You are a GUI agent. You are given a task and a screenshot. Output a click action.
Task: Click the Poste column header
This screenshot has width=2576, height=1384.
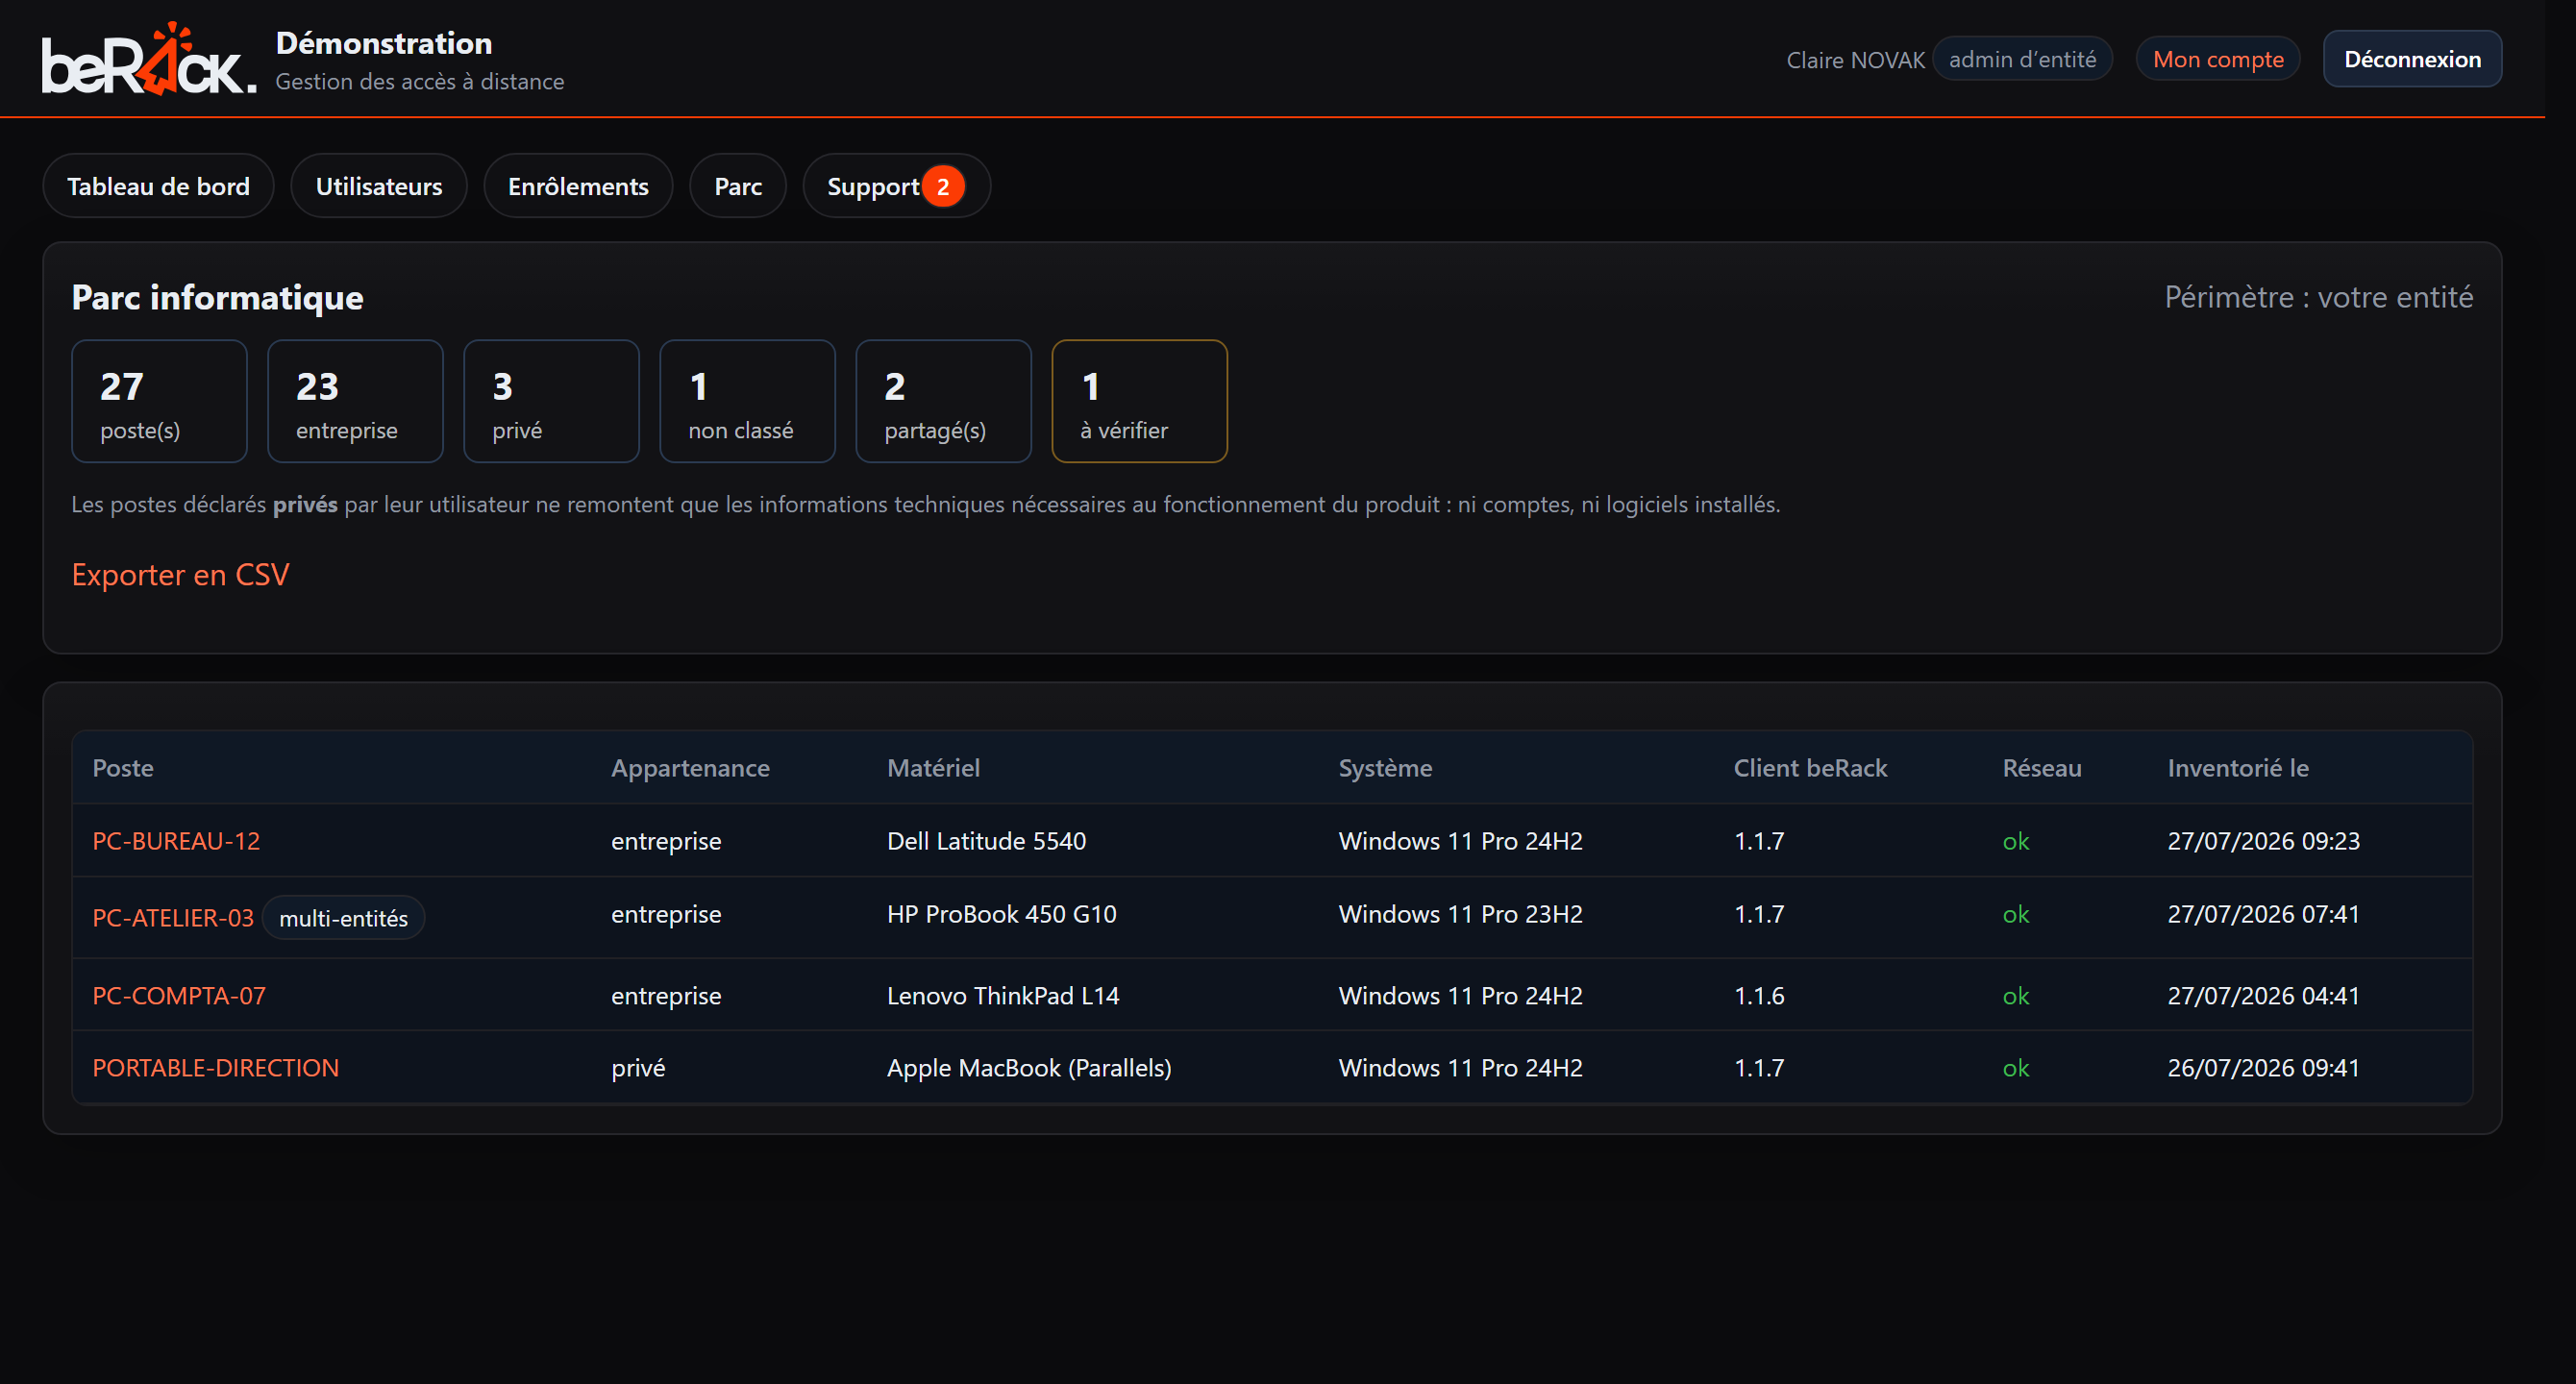pos(123,768)
